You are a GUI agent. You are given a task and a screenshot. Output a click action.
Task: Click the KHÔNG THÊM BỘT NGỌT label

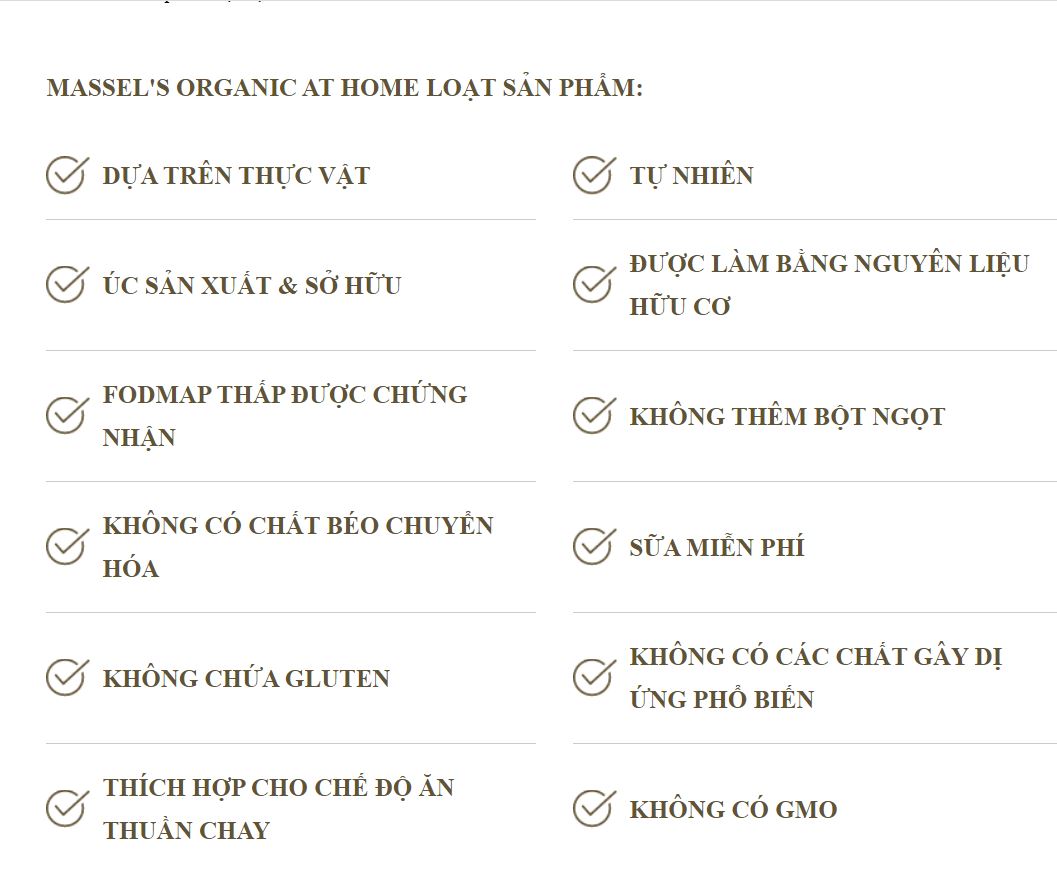787,417
